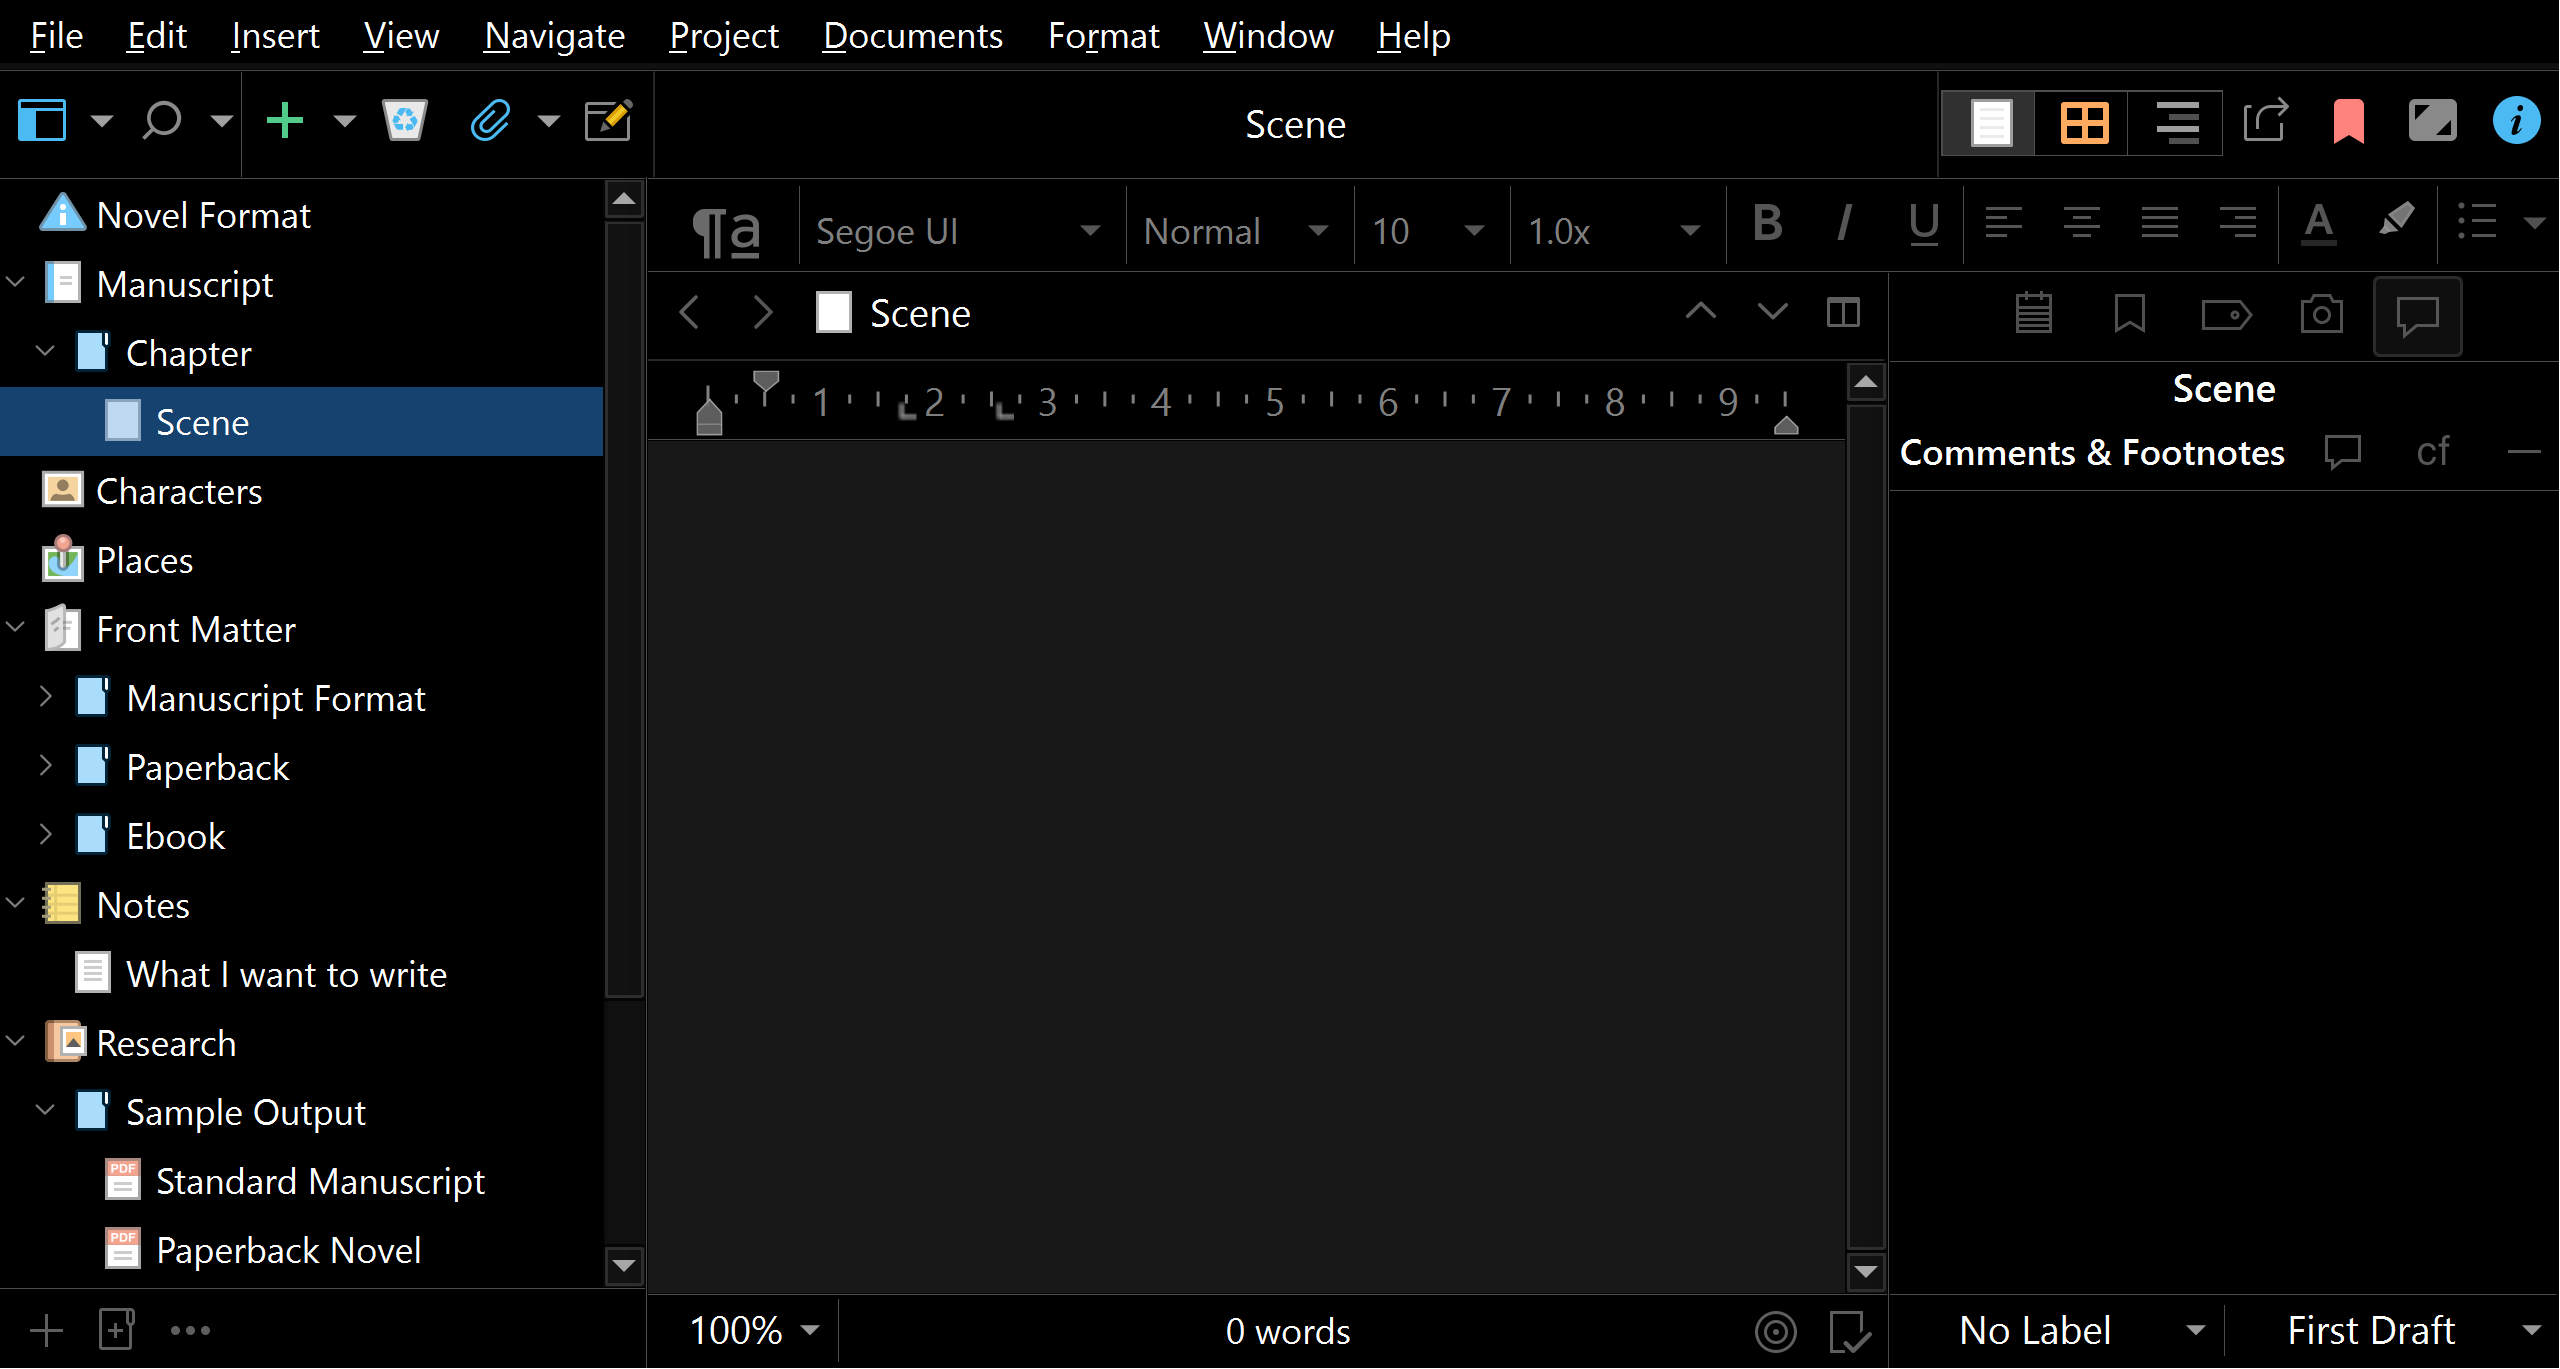The image size is (2560, 1369).
Task: Open the Documents menu
Action: tap(912, 36)
